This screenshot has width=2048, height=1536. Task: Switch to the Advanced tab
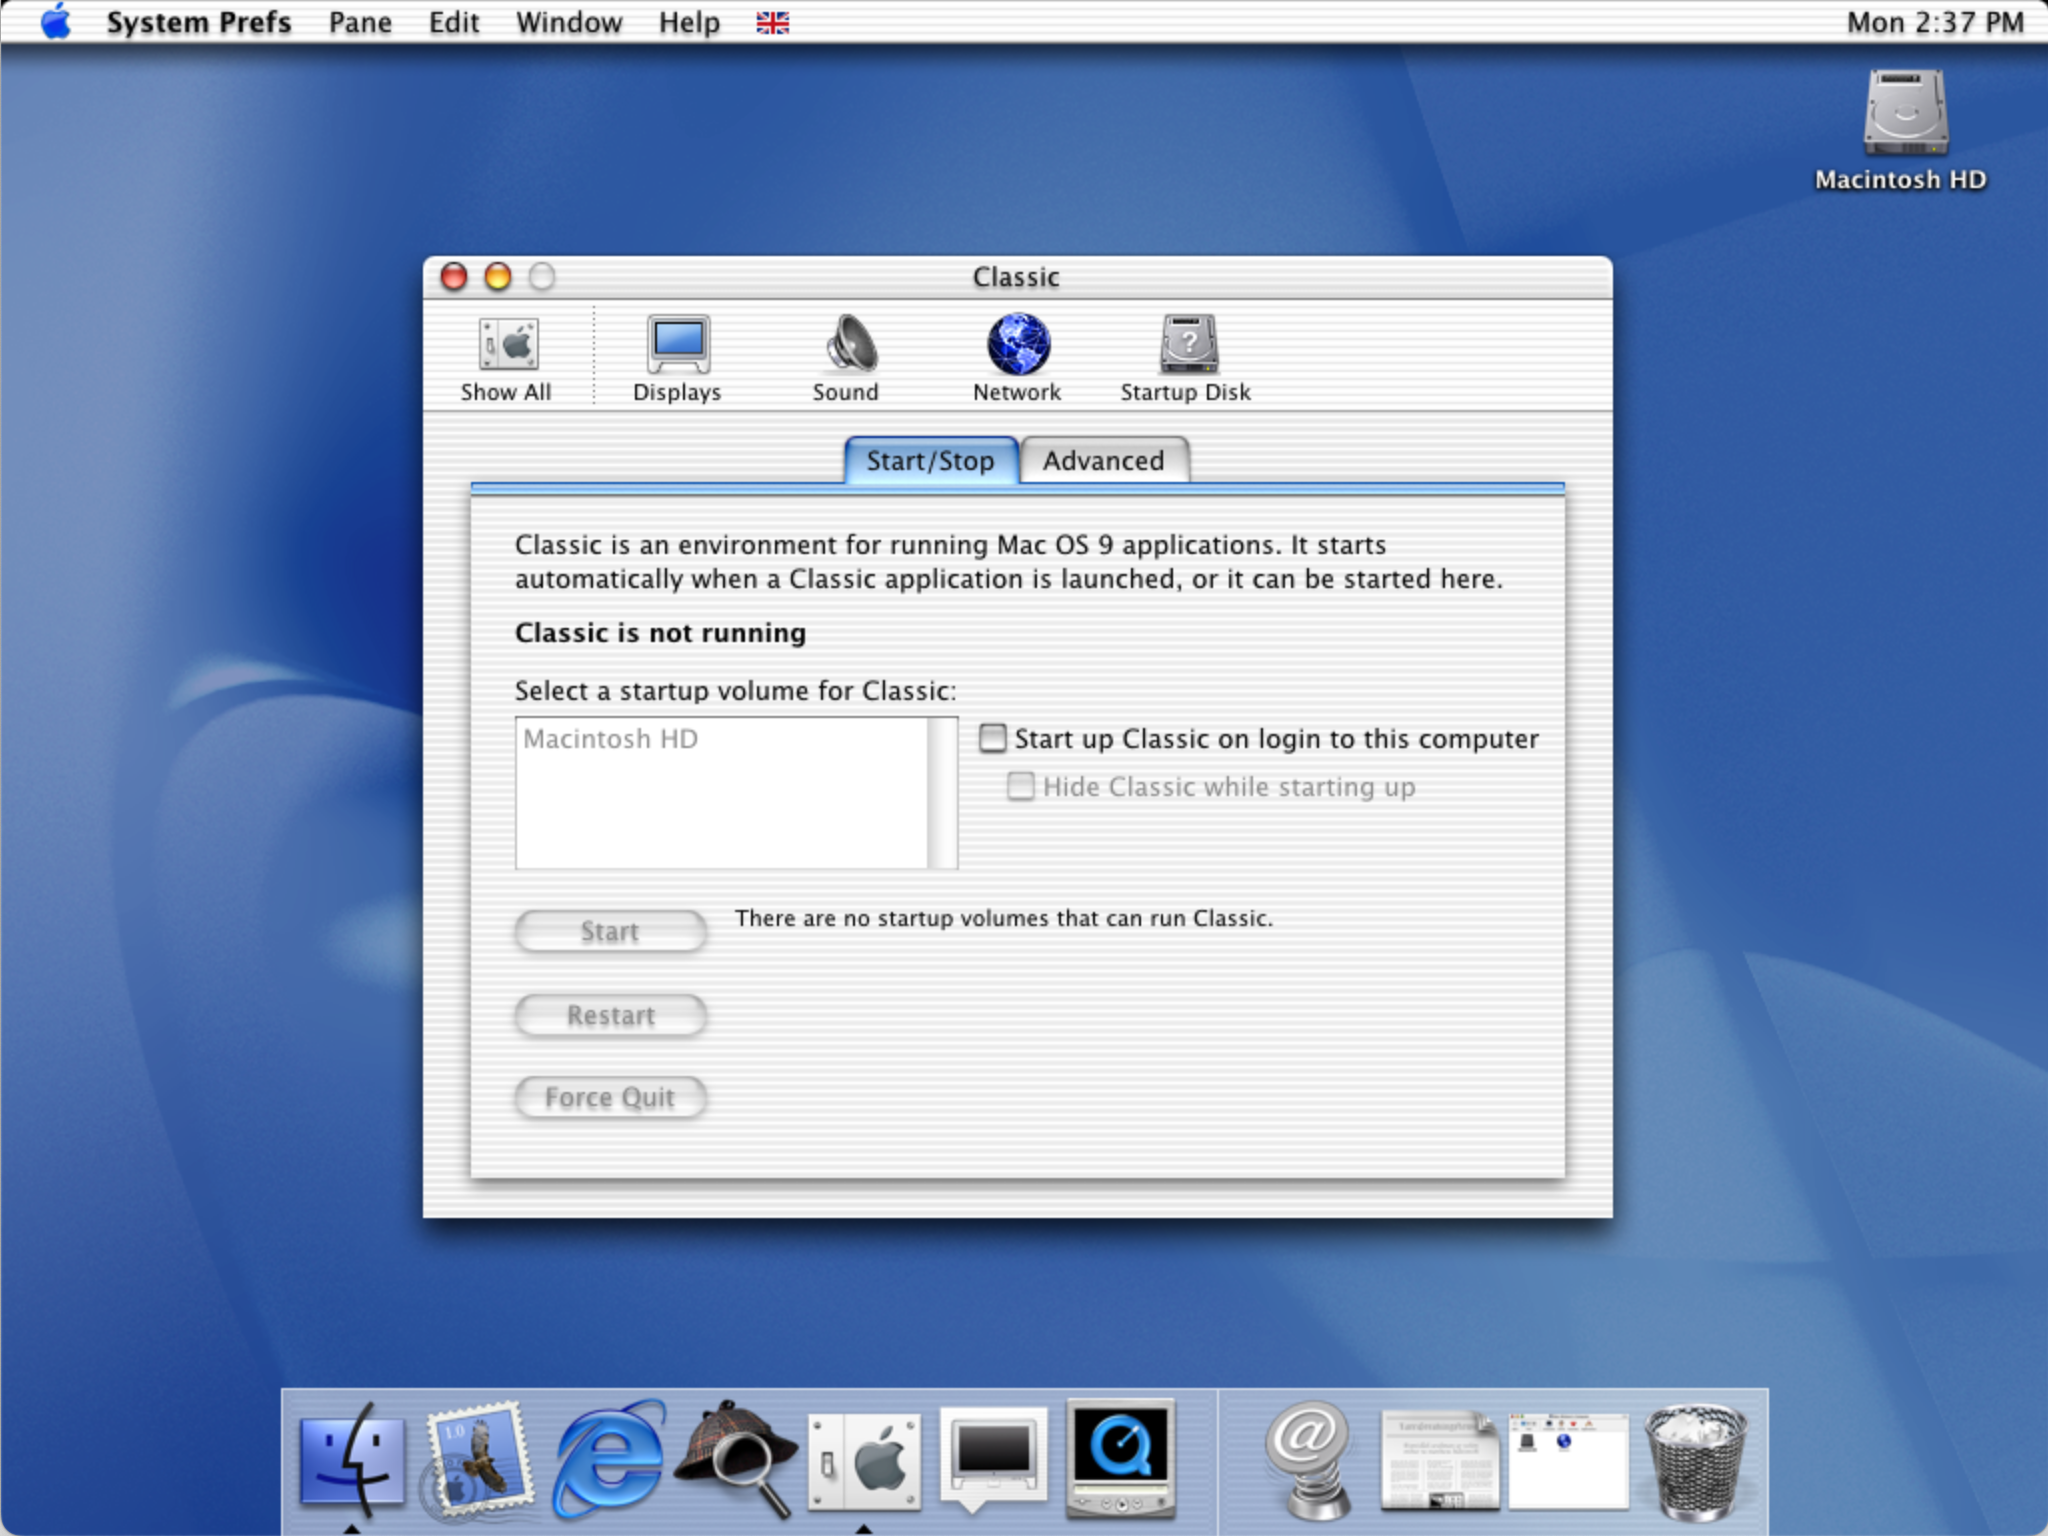[1103, 461]
